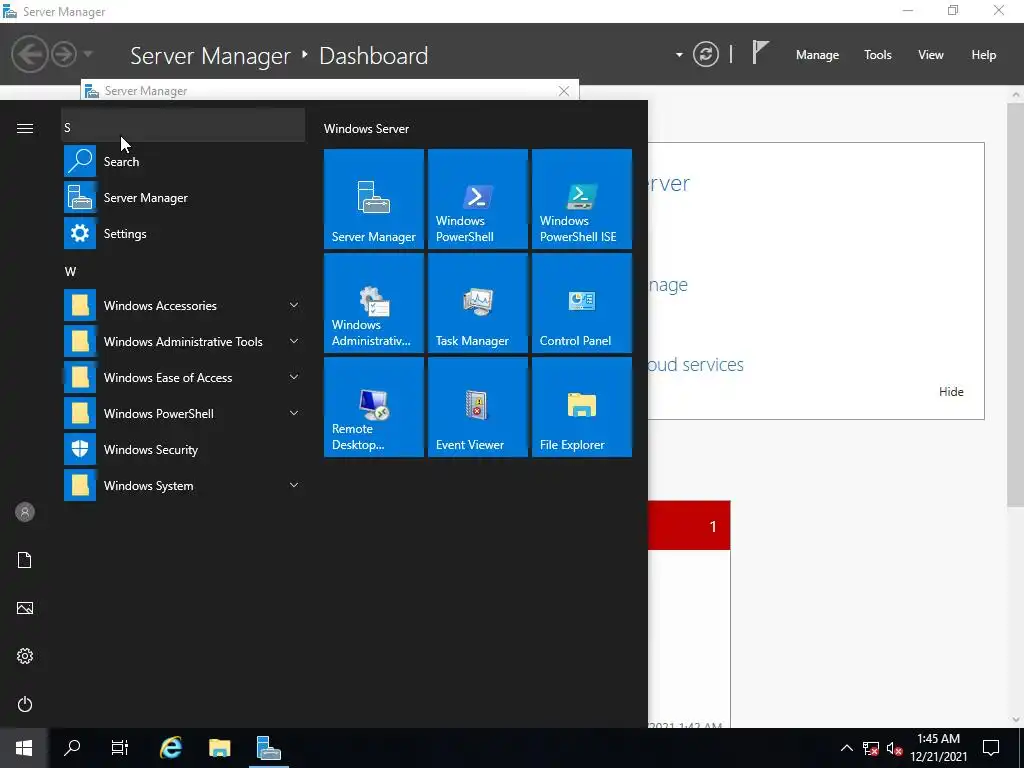Switch to Server Manager taskbar icon

point(268,748)
